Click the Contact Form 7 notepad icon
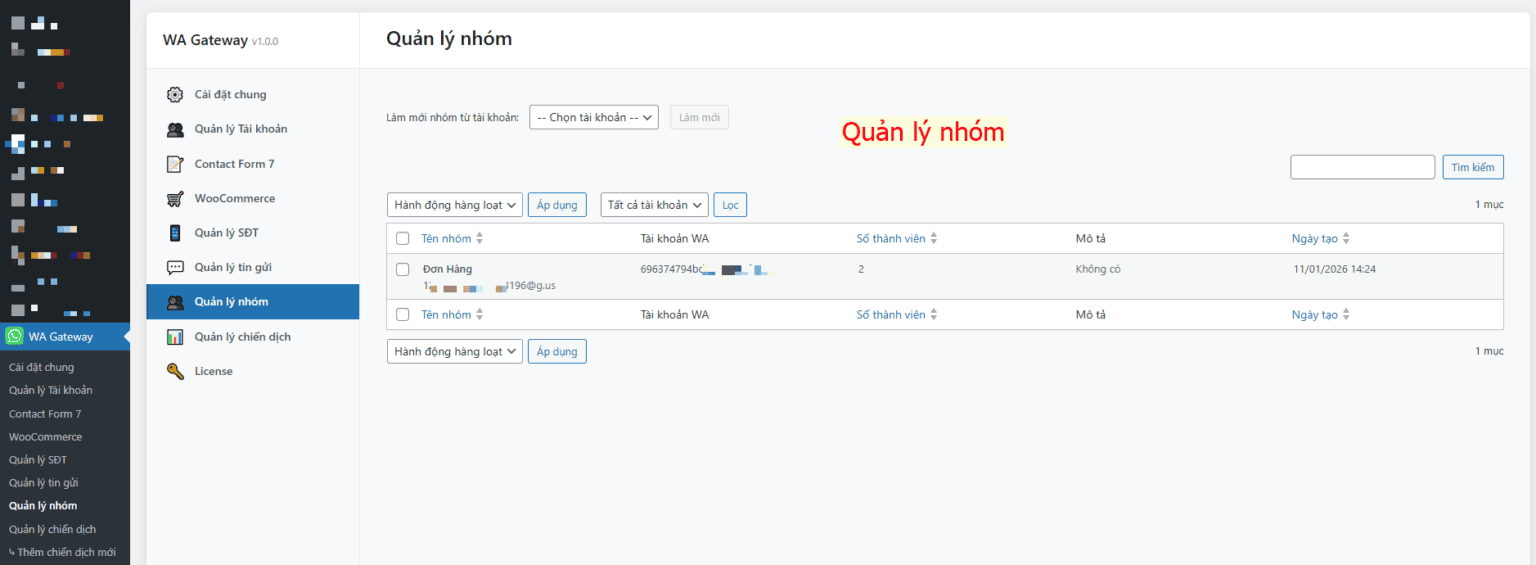Screen dimensions: 1536x565 [175, 164]
